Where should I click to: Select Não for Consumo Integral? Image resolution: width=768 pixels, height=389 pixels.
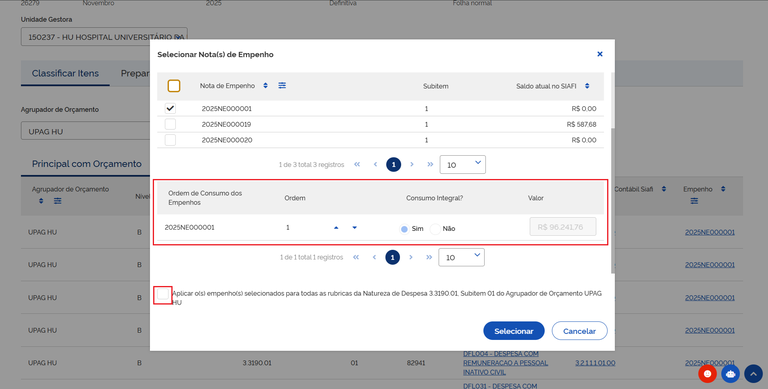(x=435, y=229)
